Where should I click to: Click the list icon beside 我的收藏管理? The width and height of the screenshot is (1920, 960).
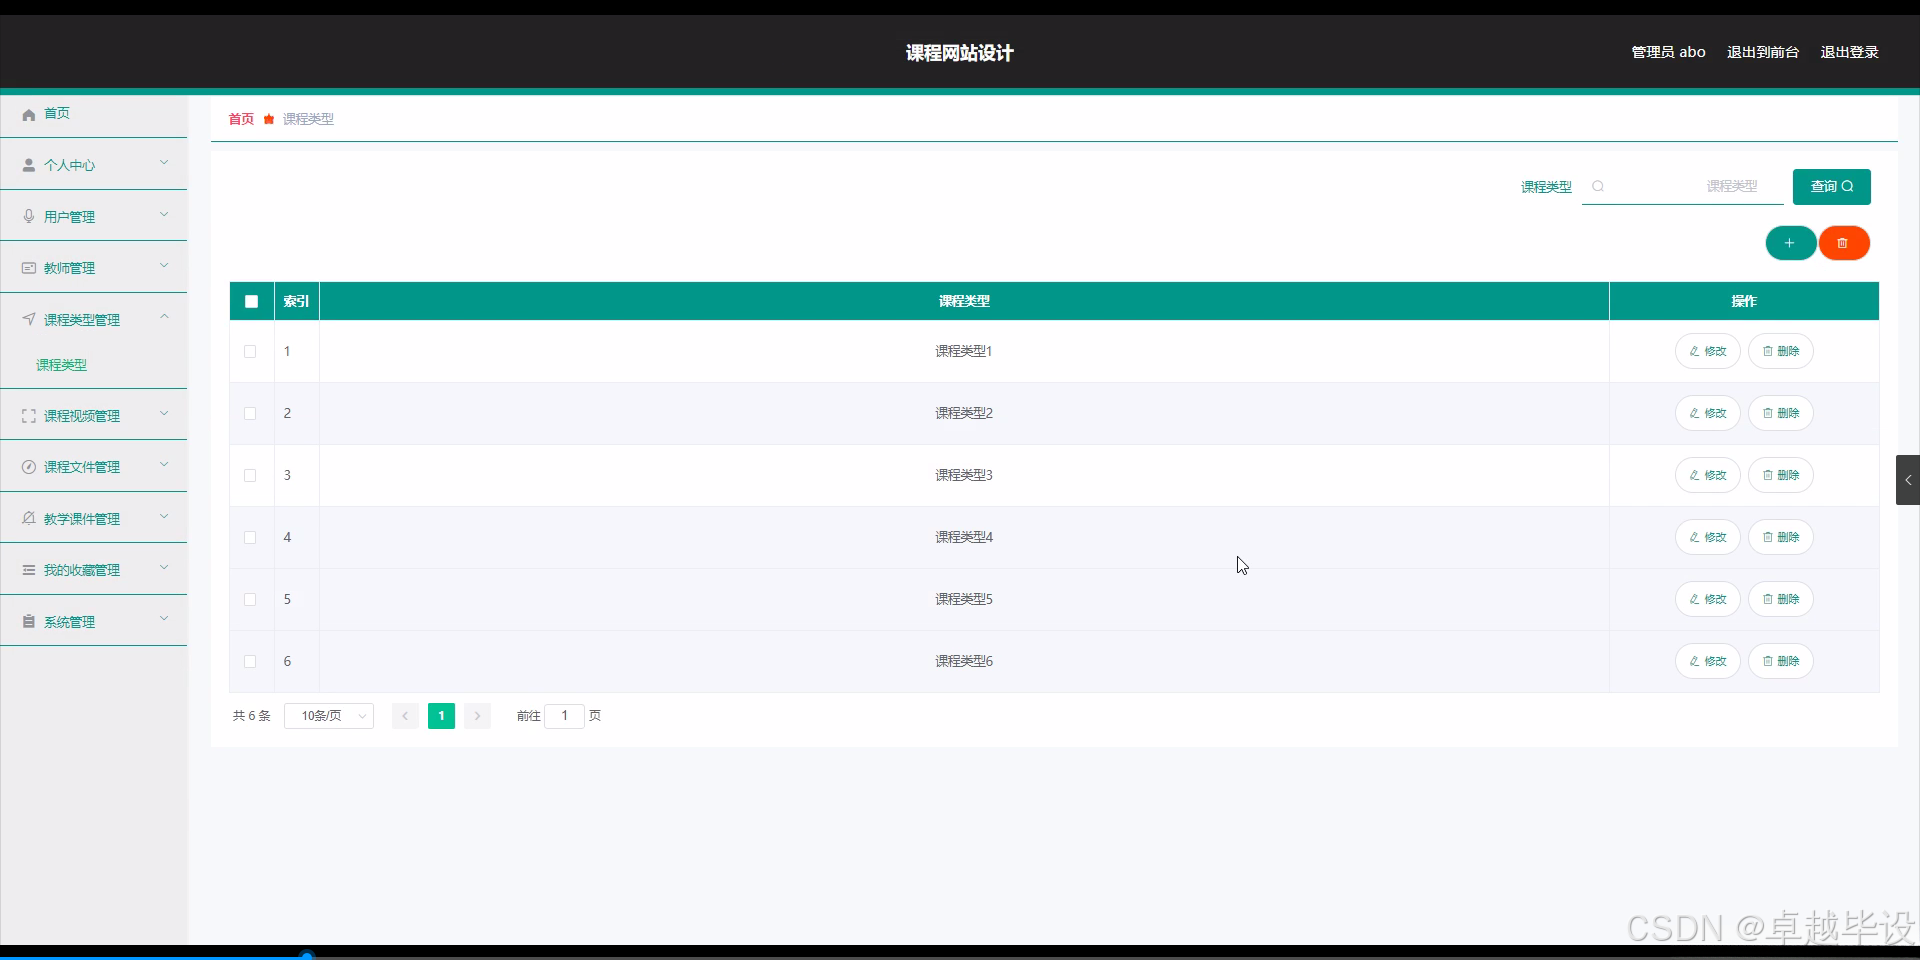(x=29, y=570)
